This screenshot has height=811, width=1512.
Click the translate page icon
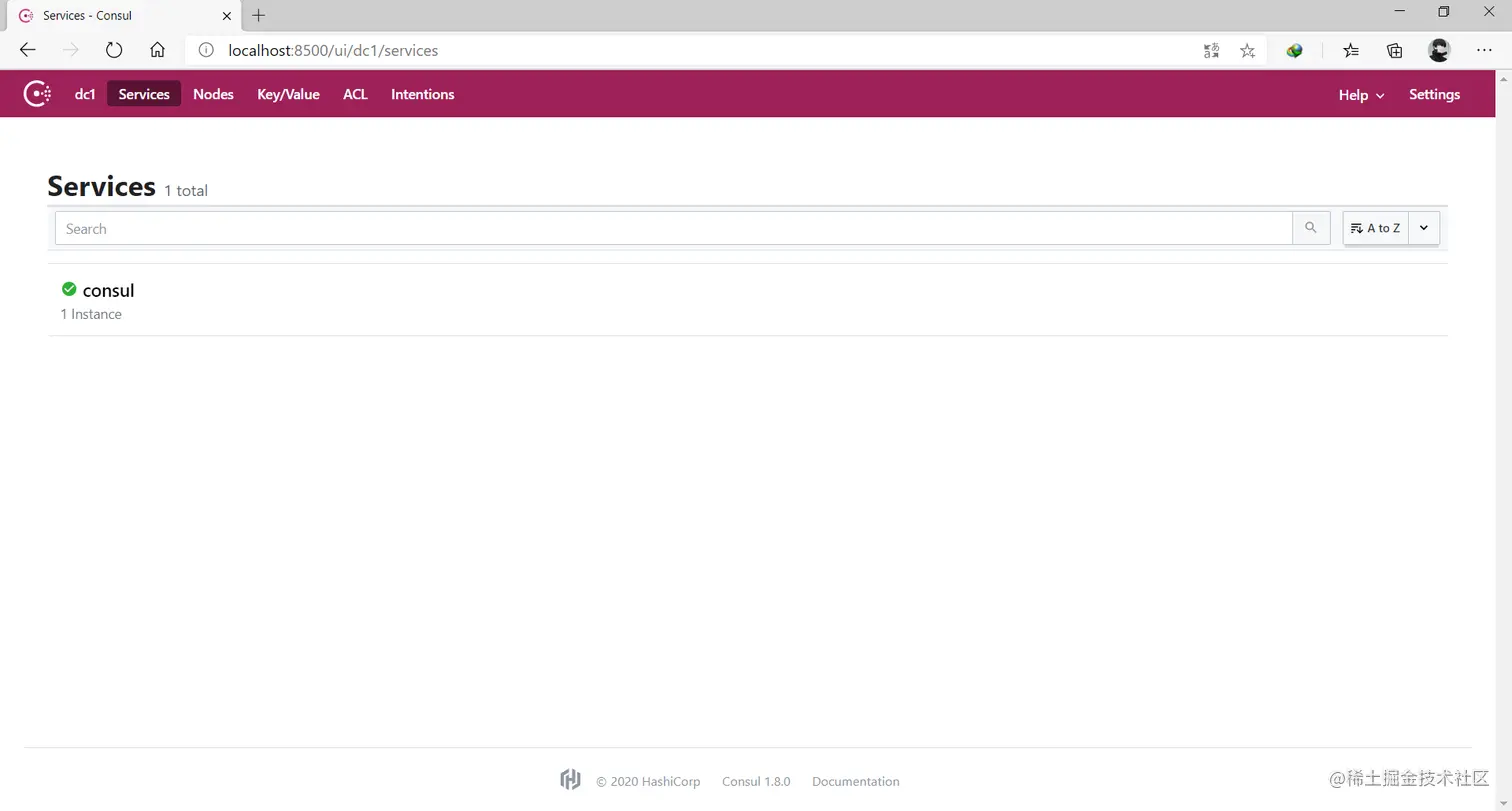(x=1211, y=50)
